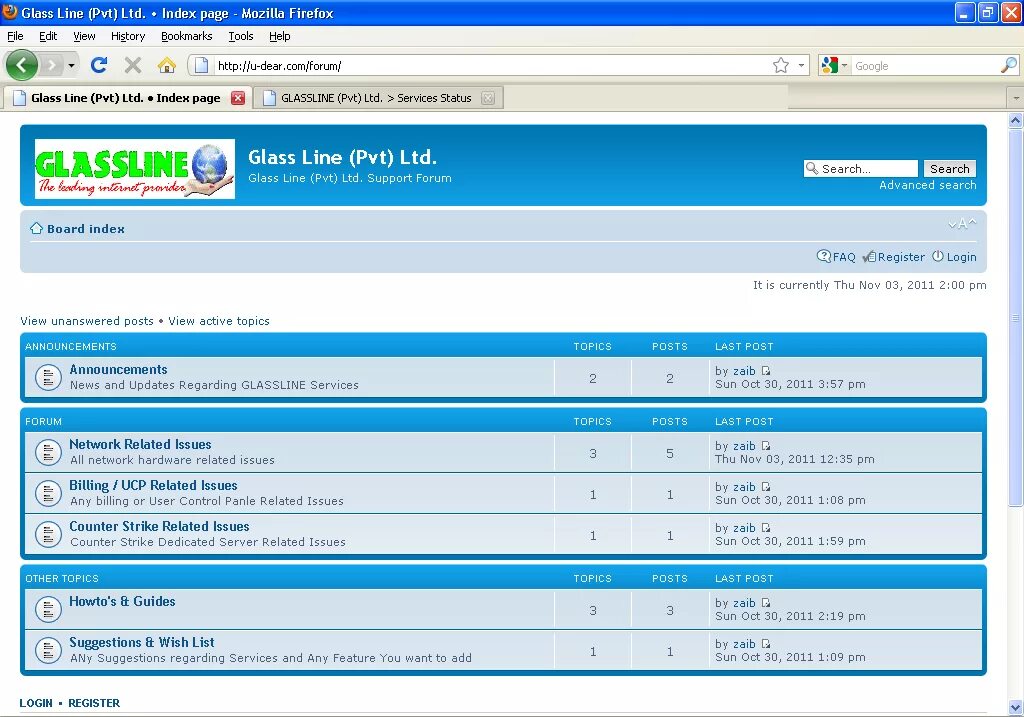Click the Forward navigation arrow

[x=52, y=65]
